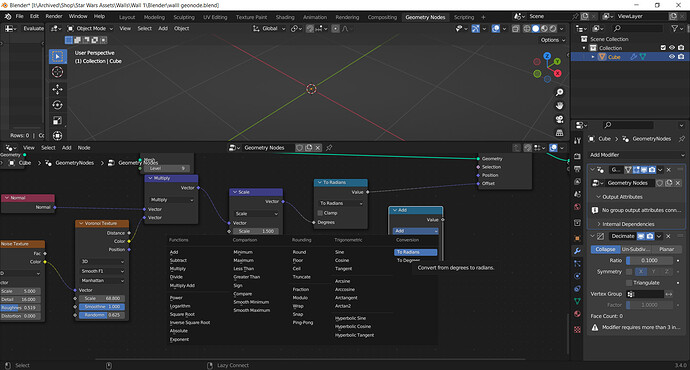
Task: Open the File menu
Action: 19,16
